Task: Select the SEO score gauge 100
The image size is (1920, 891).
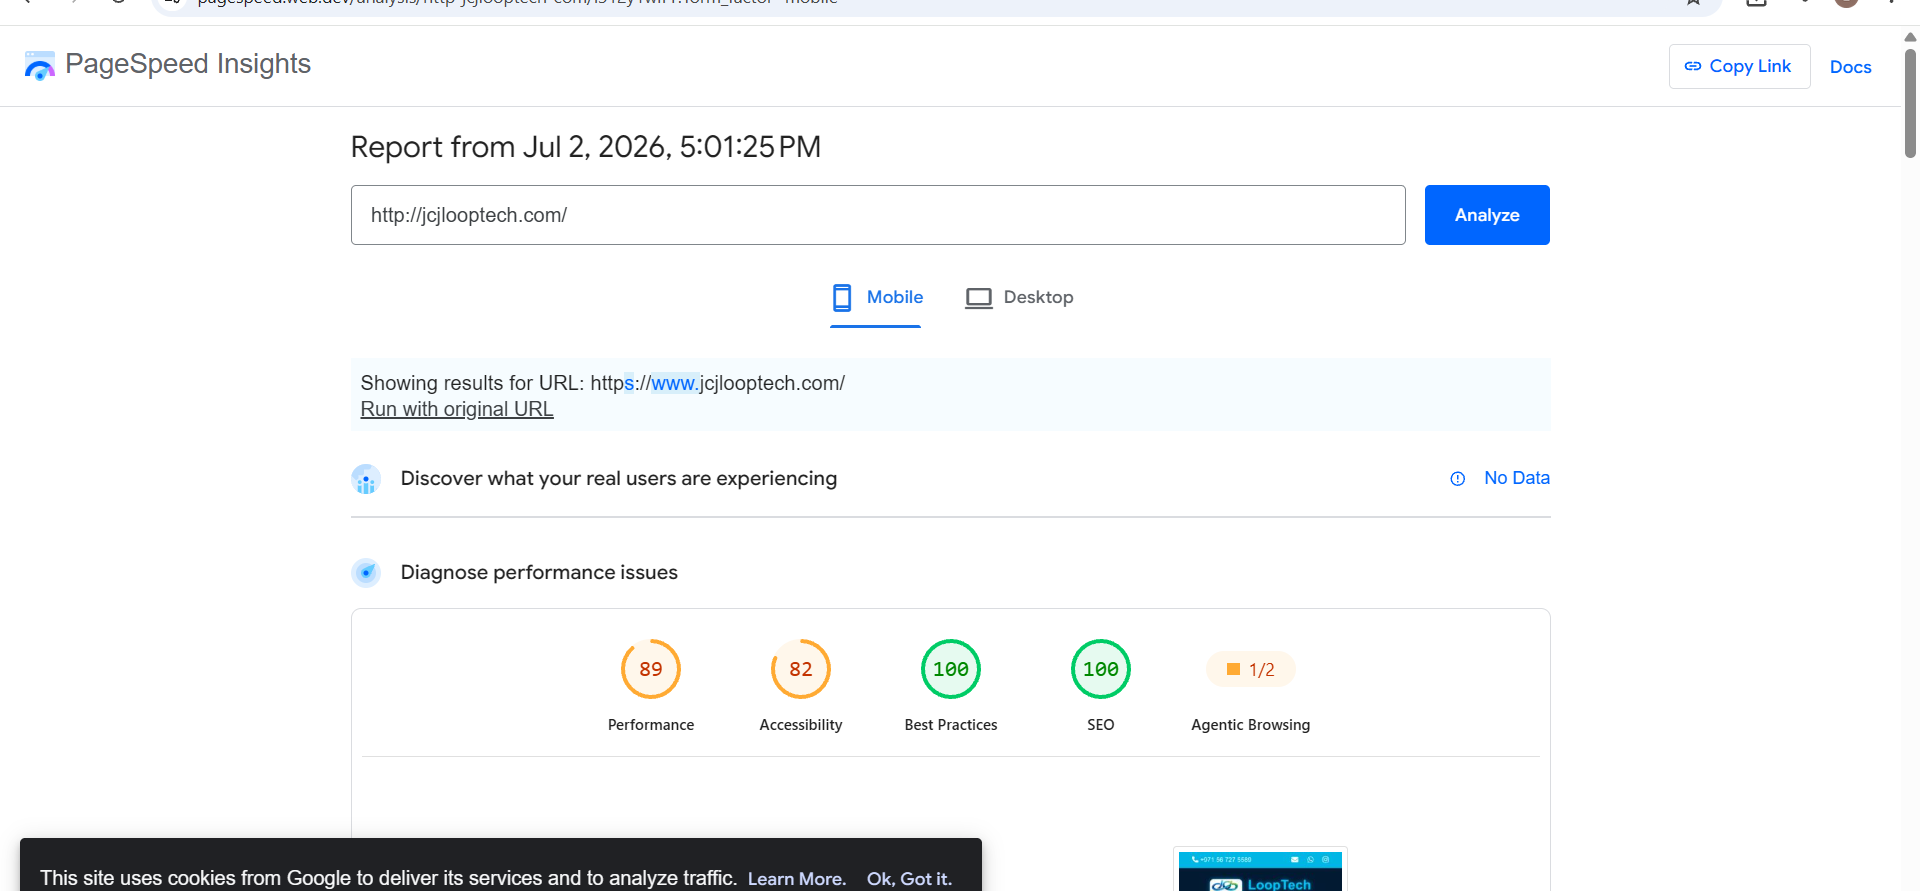Action: [1101, 669]
